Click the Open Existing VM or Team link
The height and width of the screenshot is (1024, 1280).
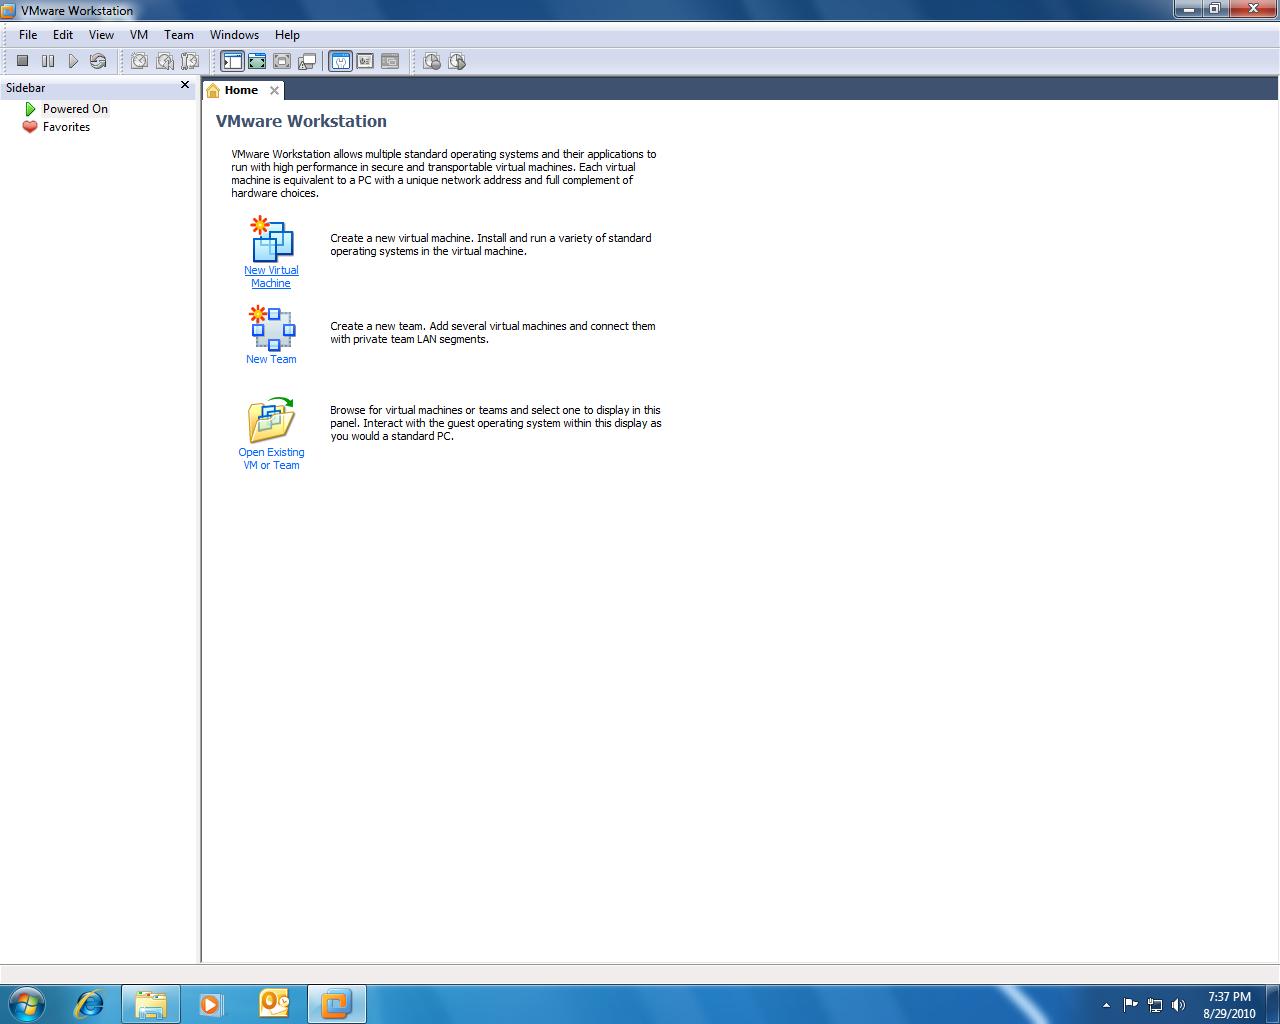point(271,459)
